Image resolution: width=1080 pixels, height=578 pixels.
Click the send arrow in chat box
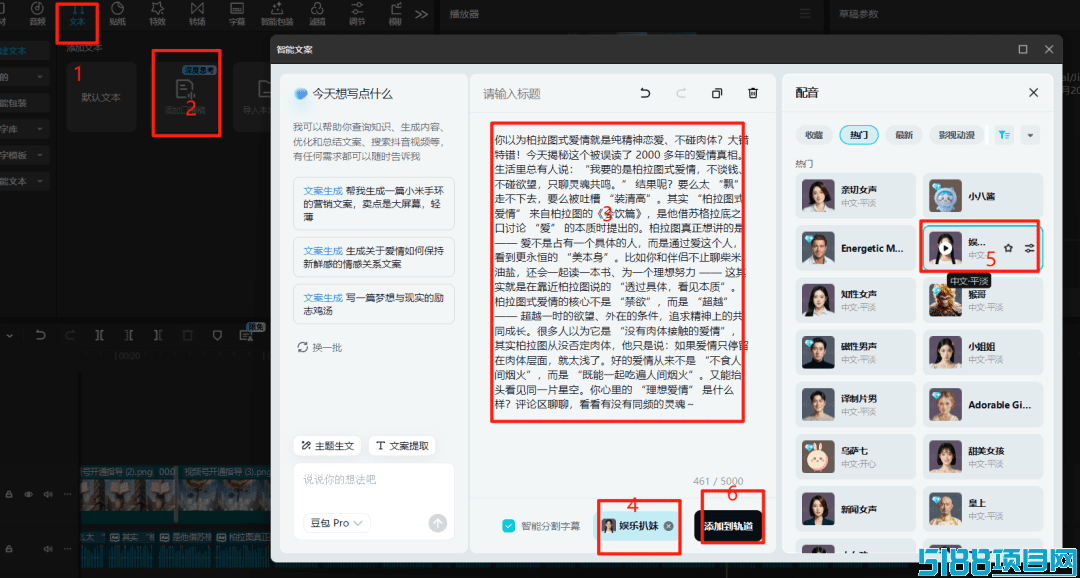(437, 523)
